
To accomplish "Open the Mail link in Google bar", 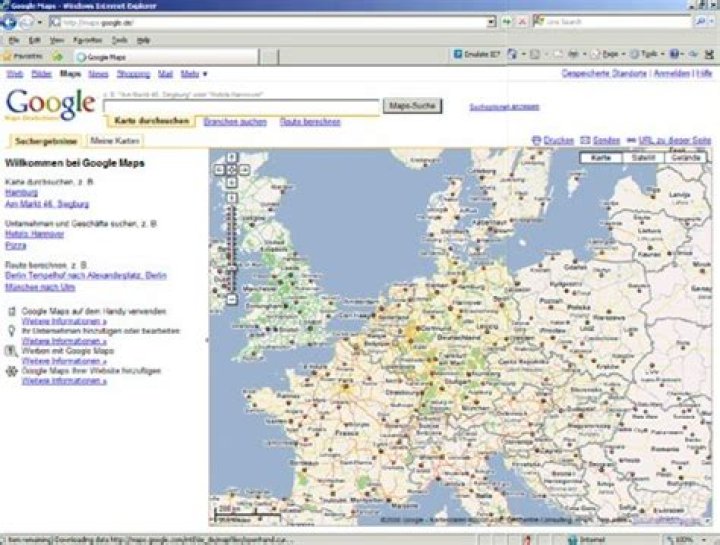I will 165,74.
